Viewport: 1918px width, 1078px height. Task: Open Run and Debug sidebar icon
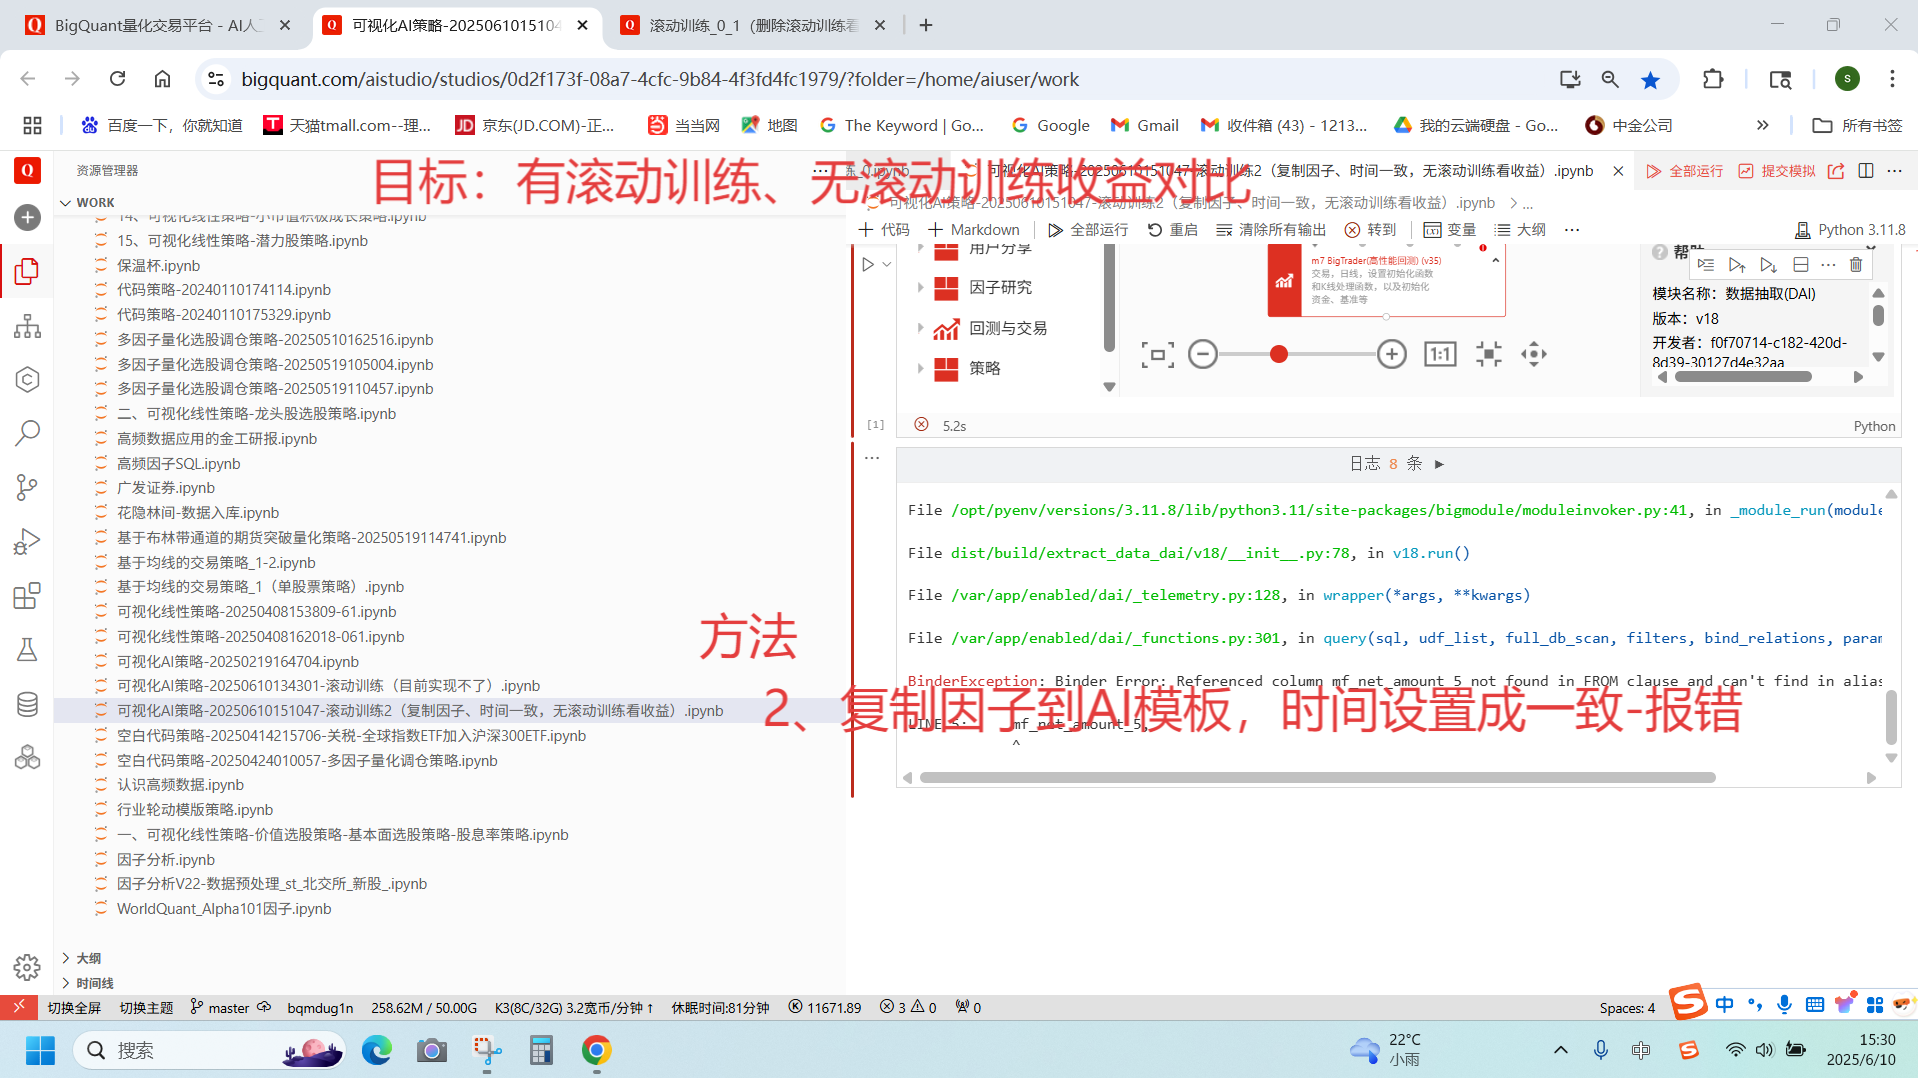click(27, 542)
